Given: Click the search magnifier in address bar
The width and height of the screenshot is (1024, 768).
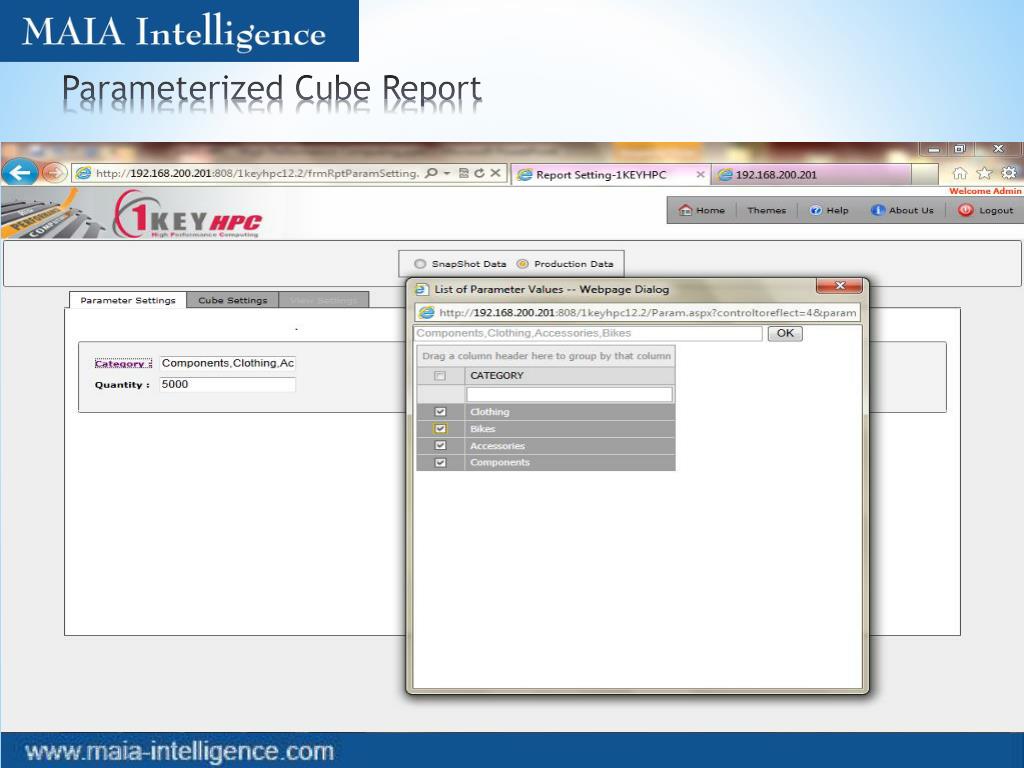Looking at the screenshot, I should pyautogui.click(x=431, y=173).
